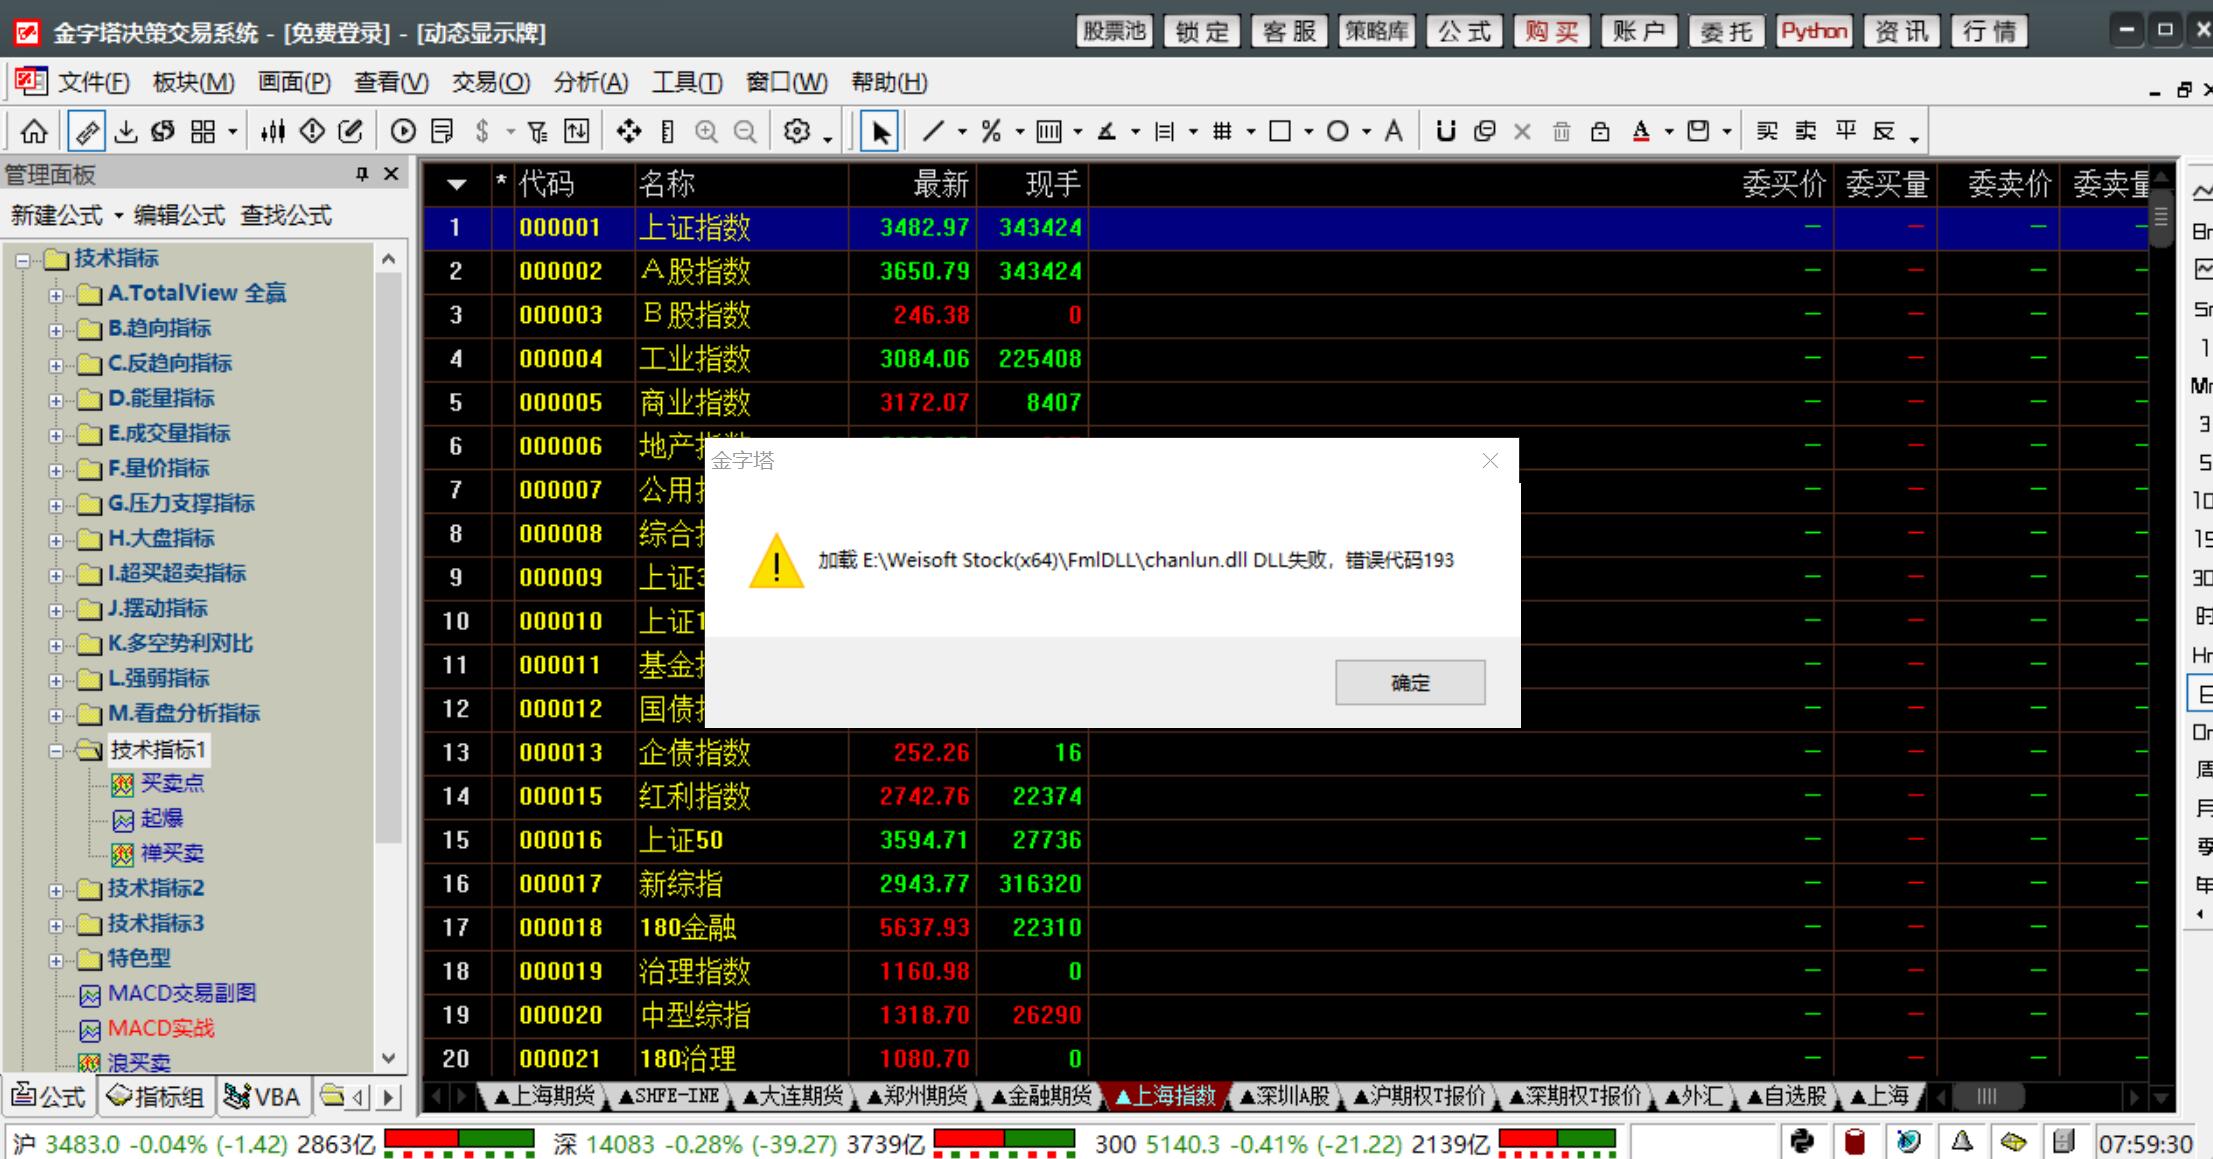Open the candlestick chart icon

tap(273, 131)
